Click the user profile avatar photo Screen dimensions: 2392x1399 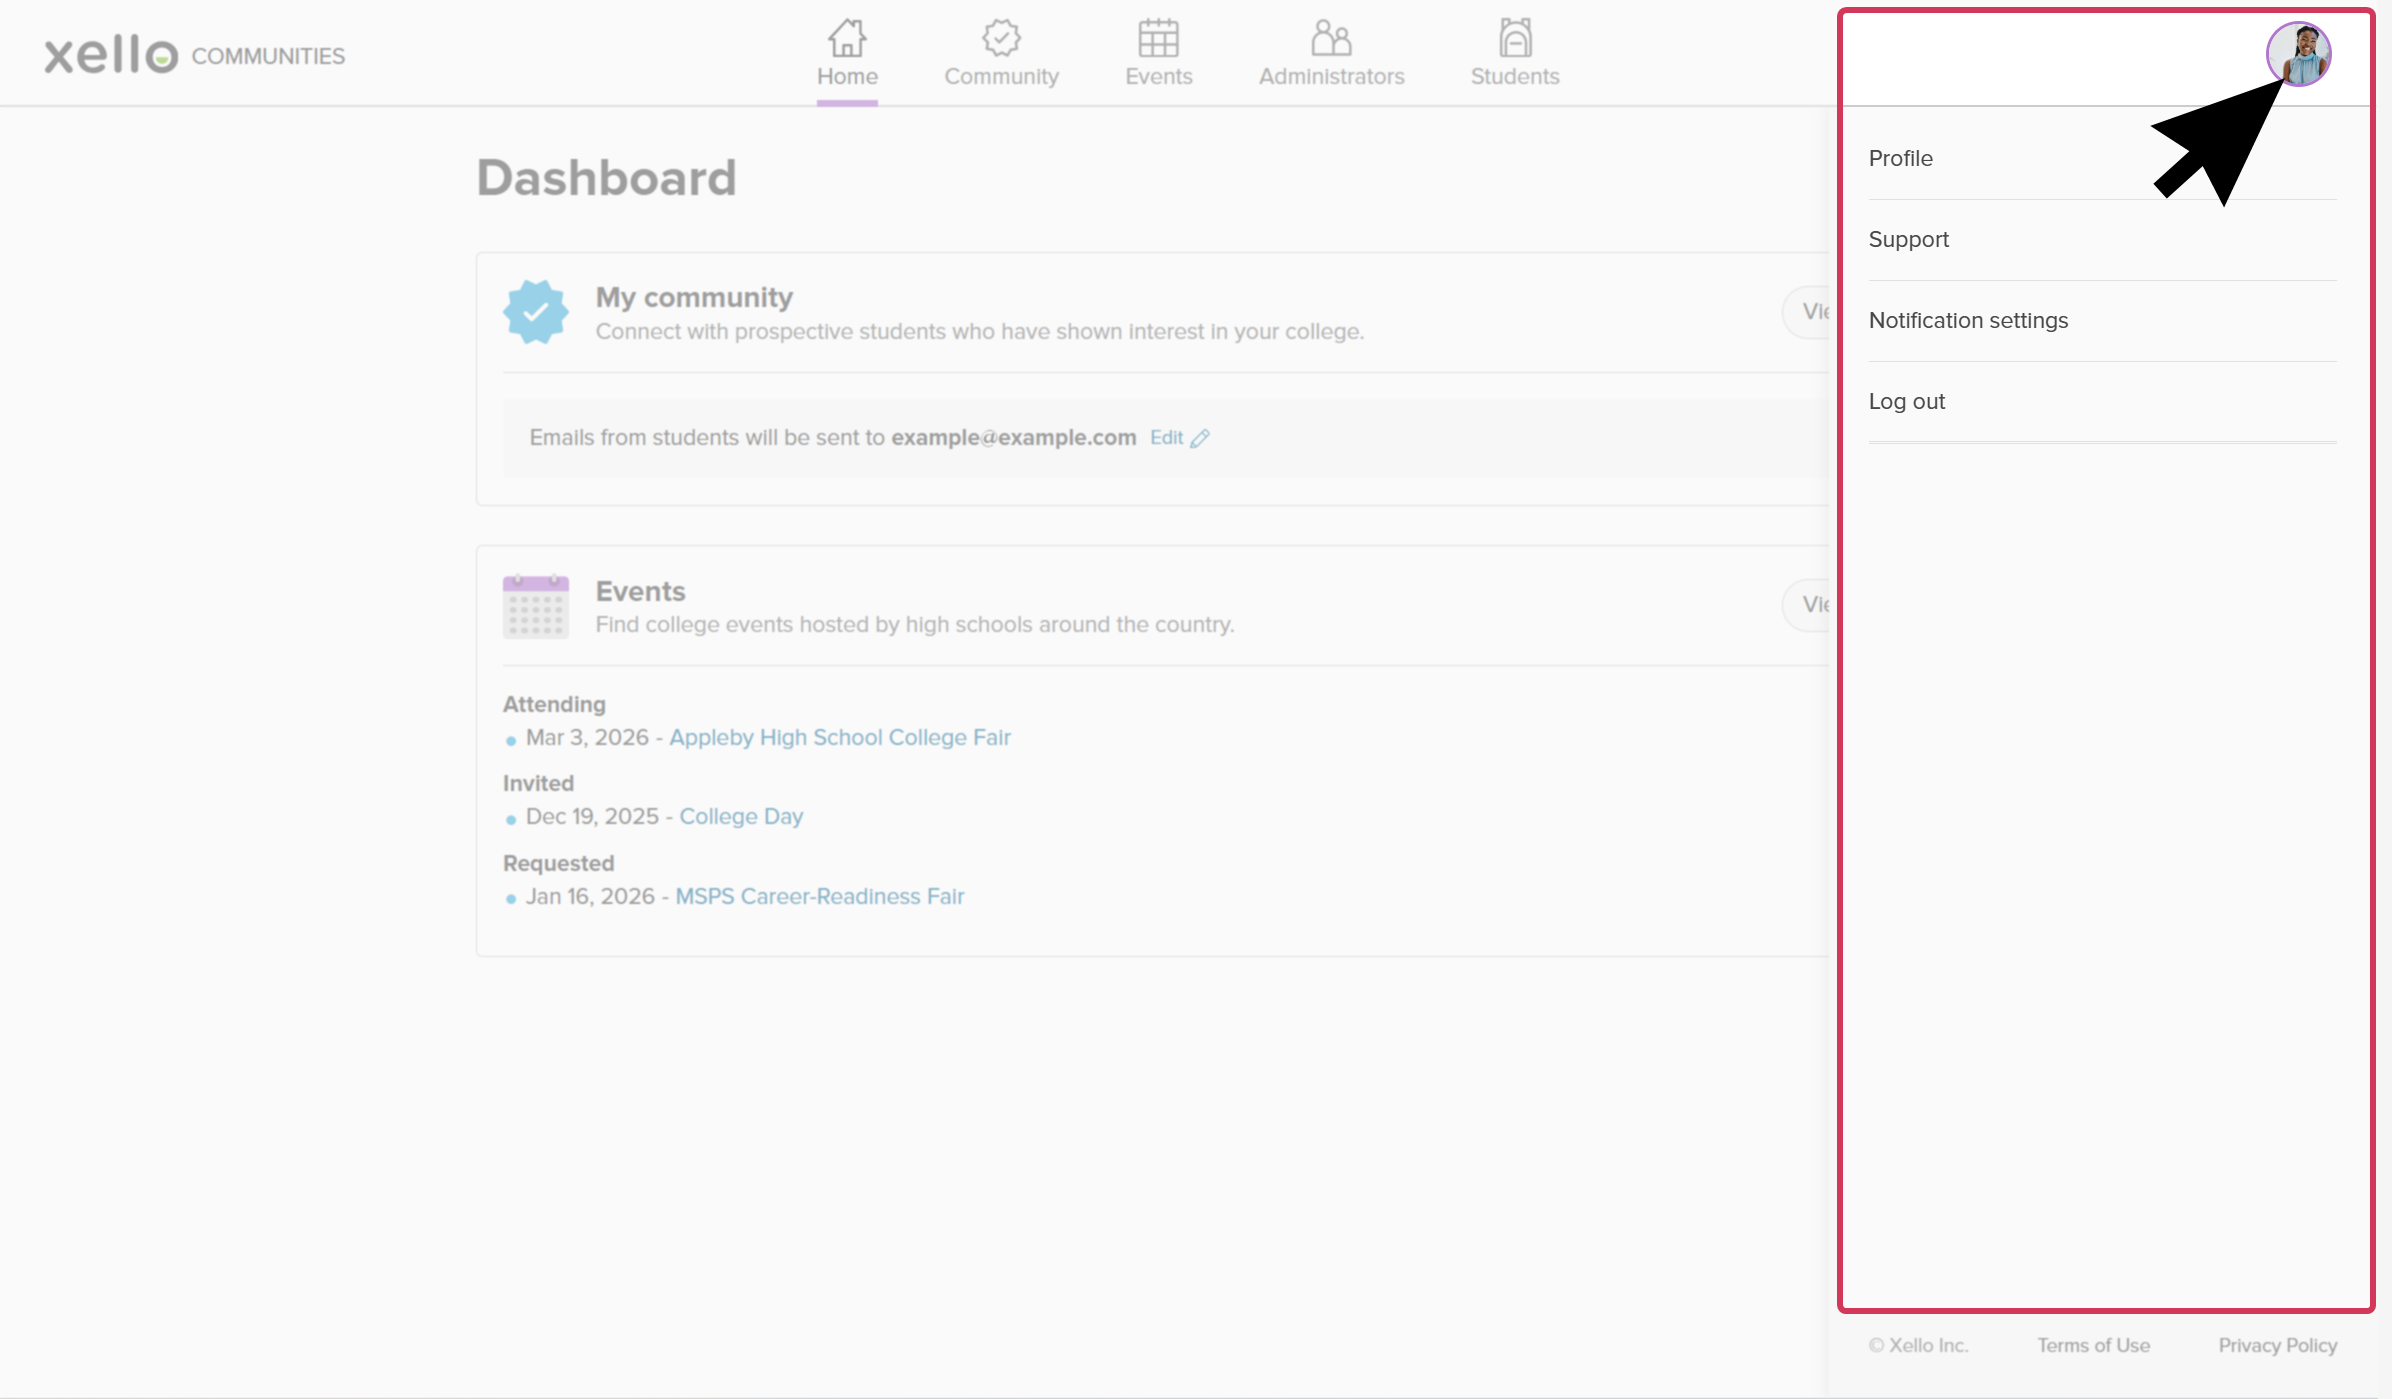coord(2298,54)
